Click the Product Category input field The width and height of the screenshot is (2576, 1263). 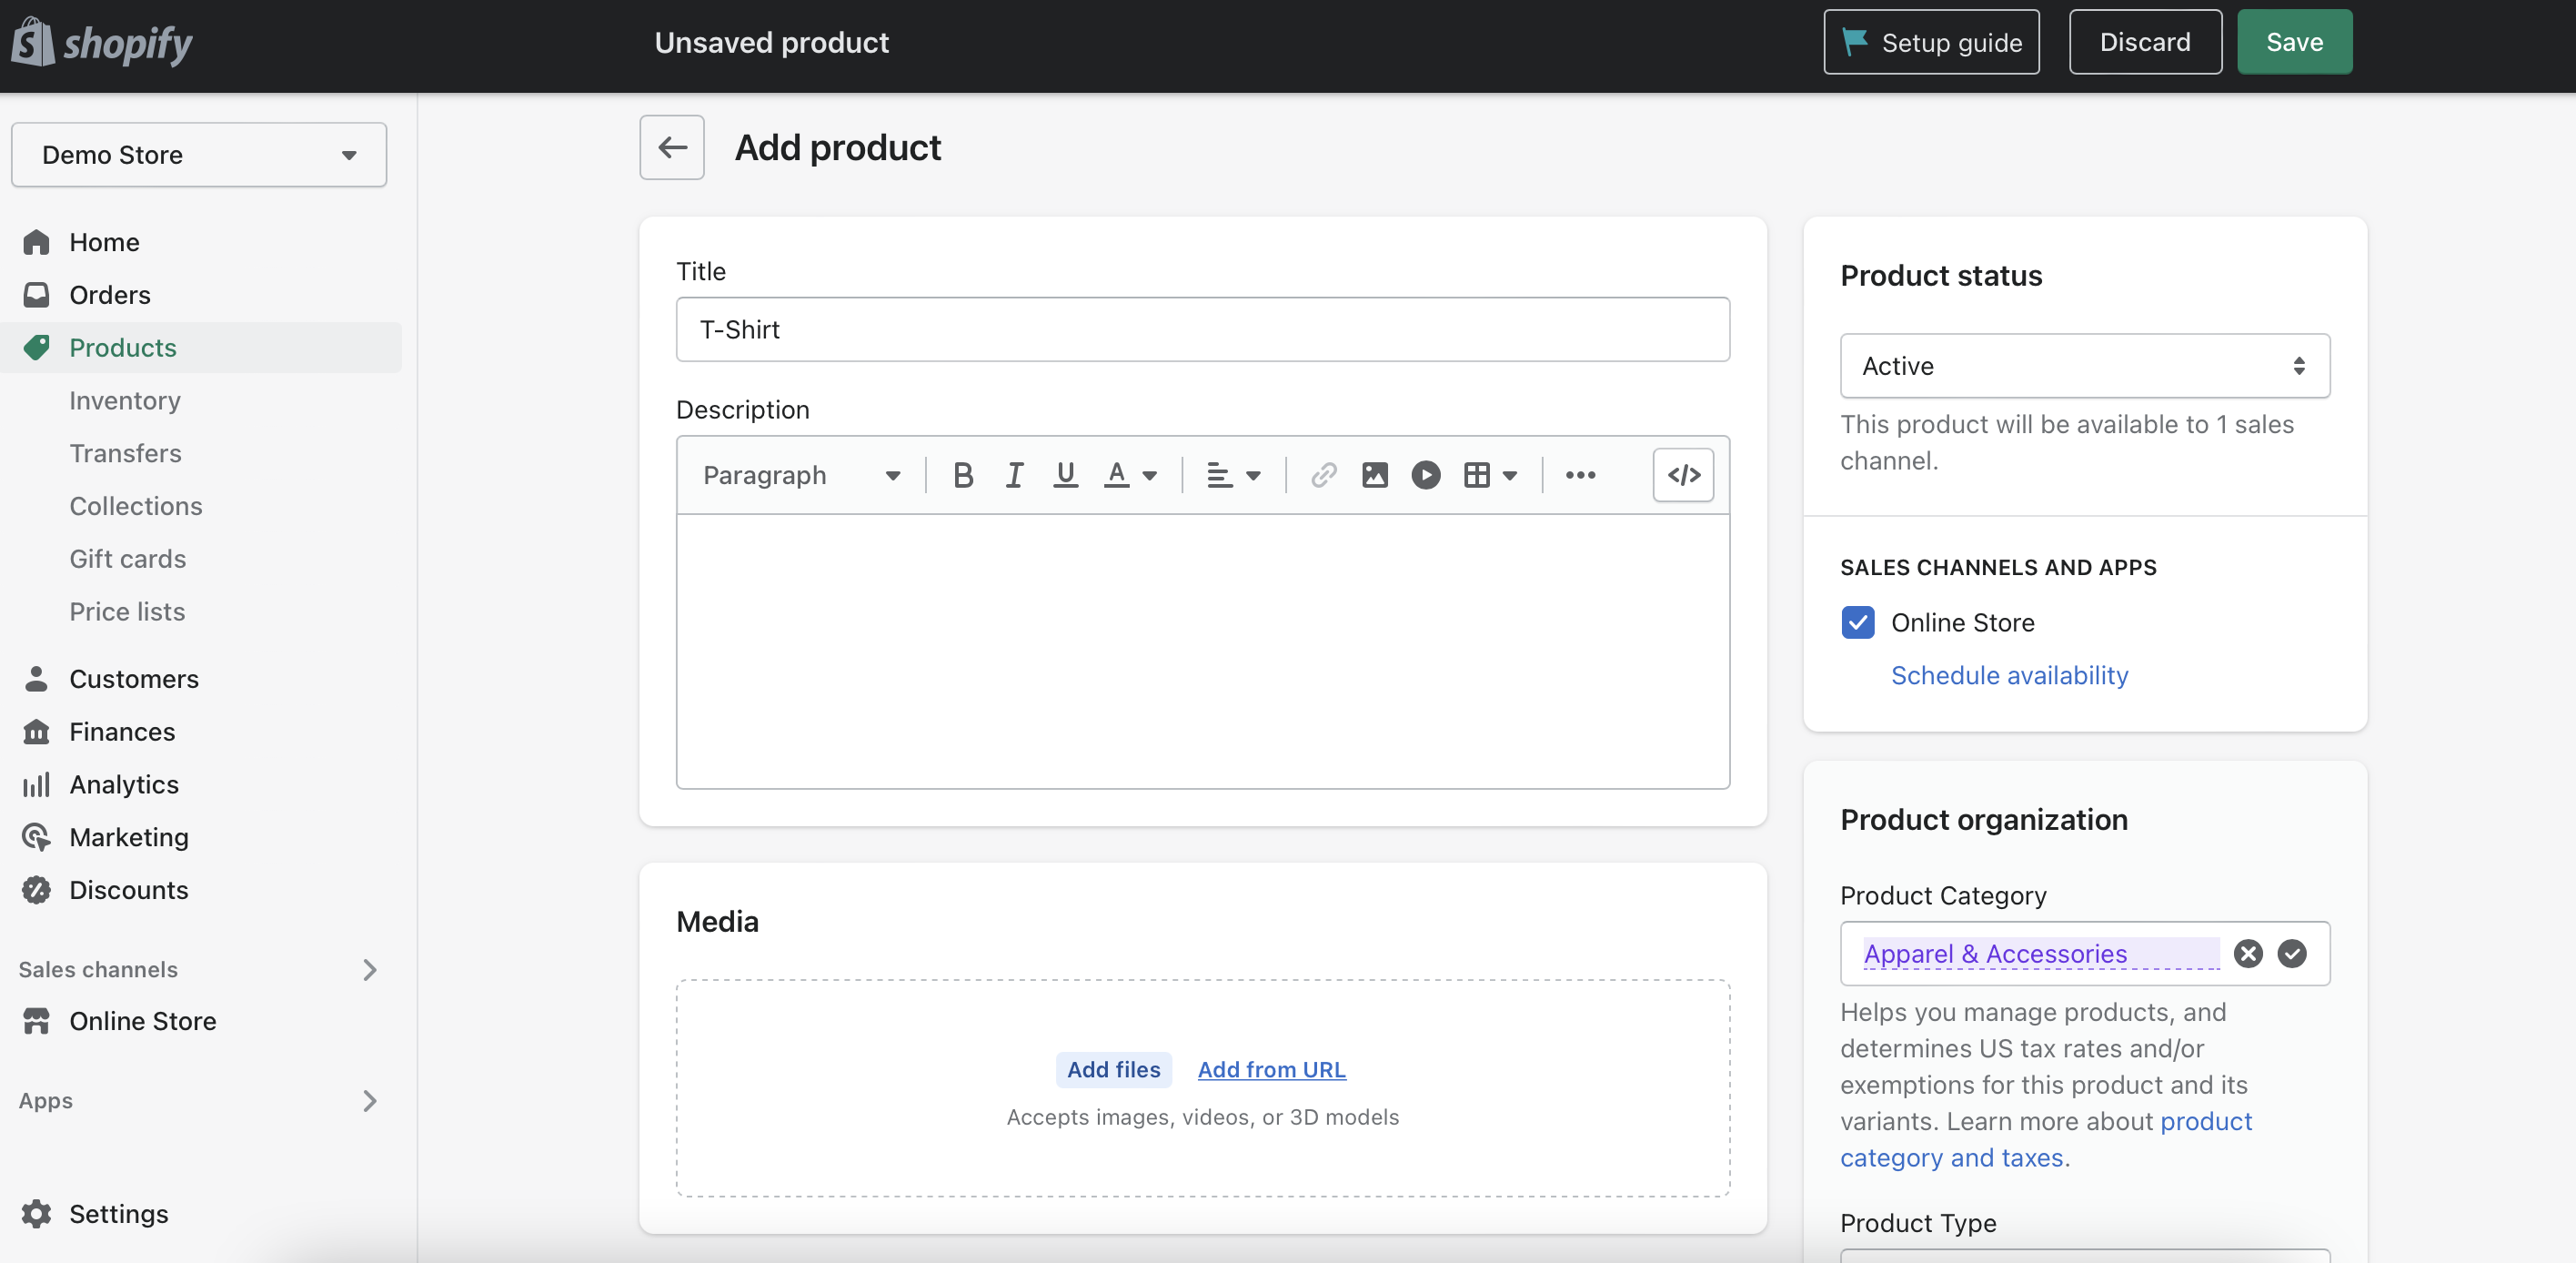[x=2084, y=953]
